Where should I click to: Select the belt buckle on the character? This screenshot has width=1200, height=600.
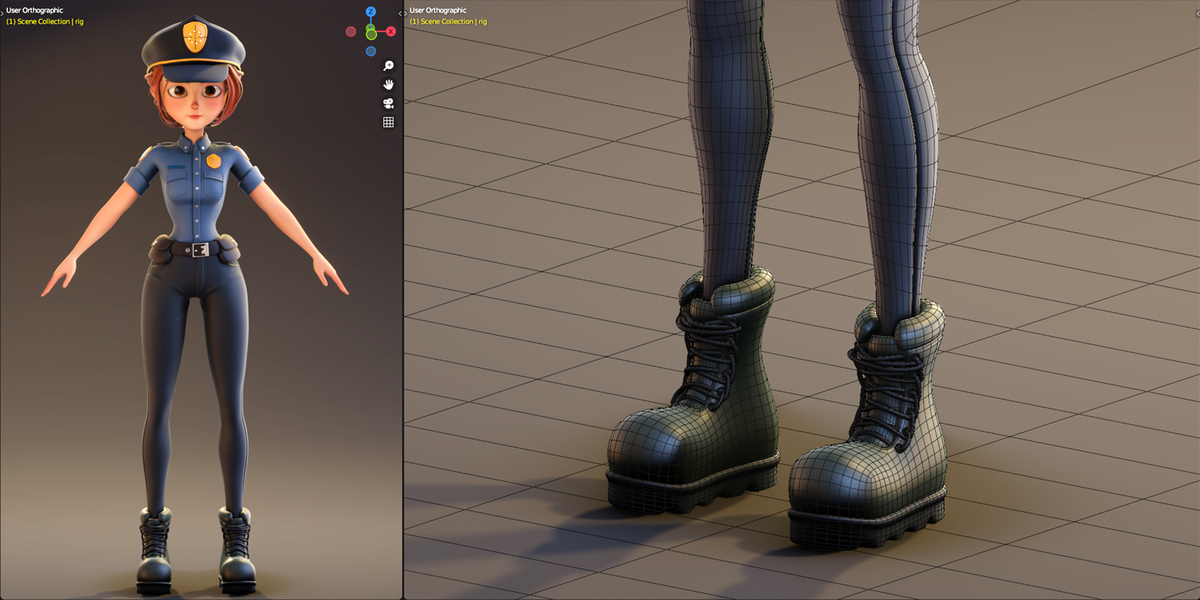point(199,249)
